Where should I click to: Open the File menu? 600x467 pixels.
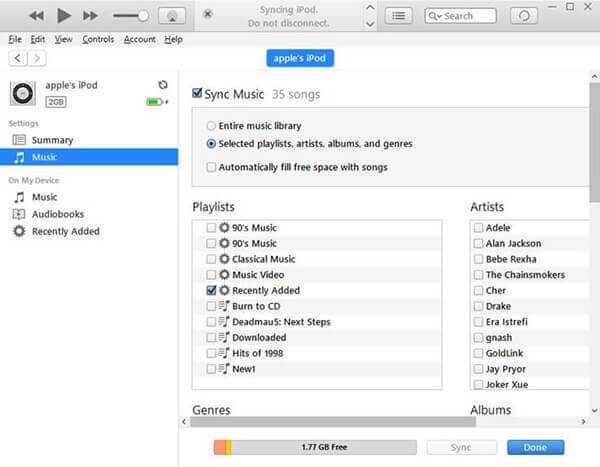tap(15, 39)
